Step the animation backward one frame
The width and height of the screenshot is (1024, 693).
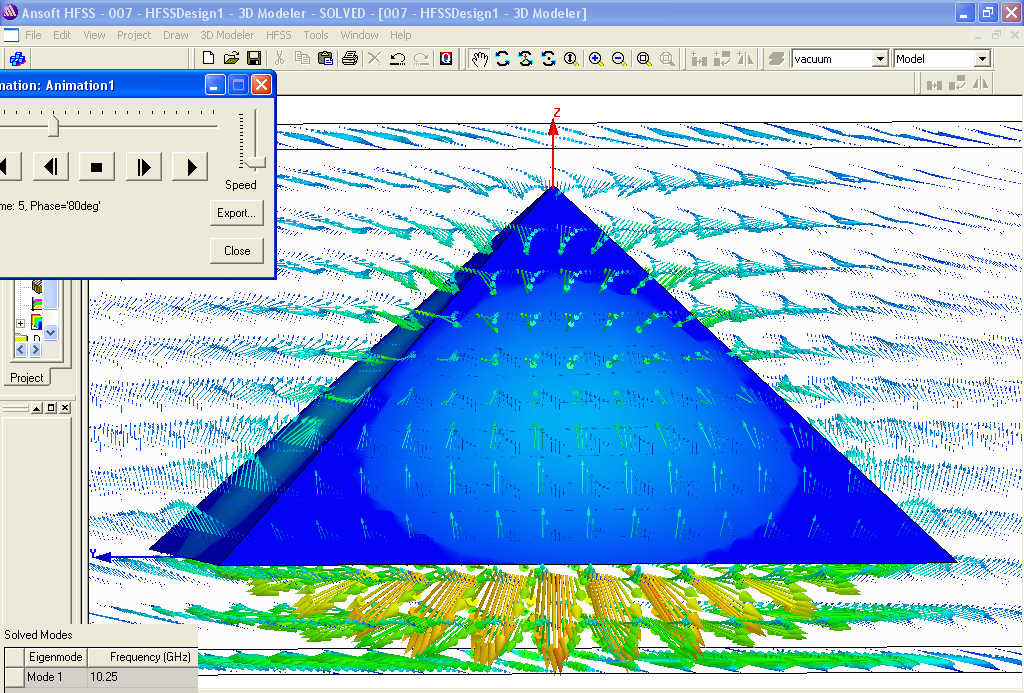51,167
